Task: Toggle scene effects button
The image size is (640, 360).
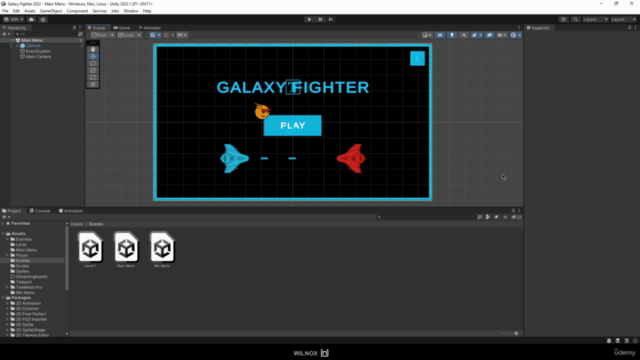Action: [x=474, y=35]
